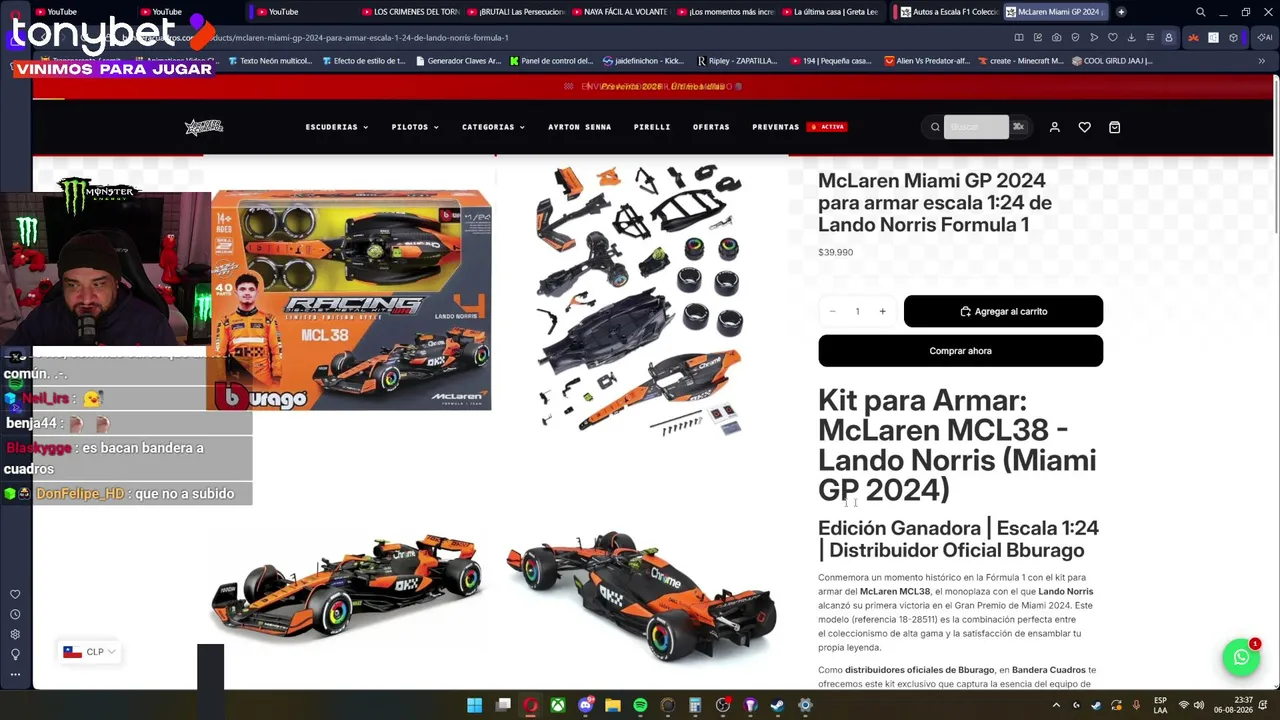Open the user account icon in the store header
Viewport: 1280px width, 720px height.
click(1054, 127)
